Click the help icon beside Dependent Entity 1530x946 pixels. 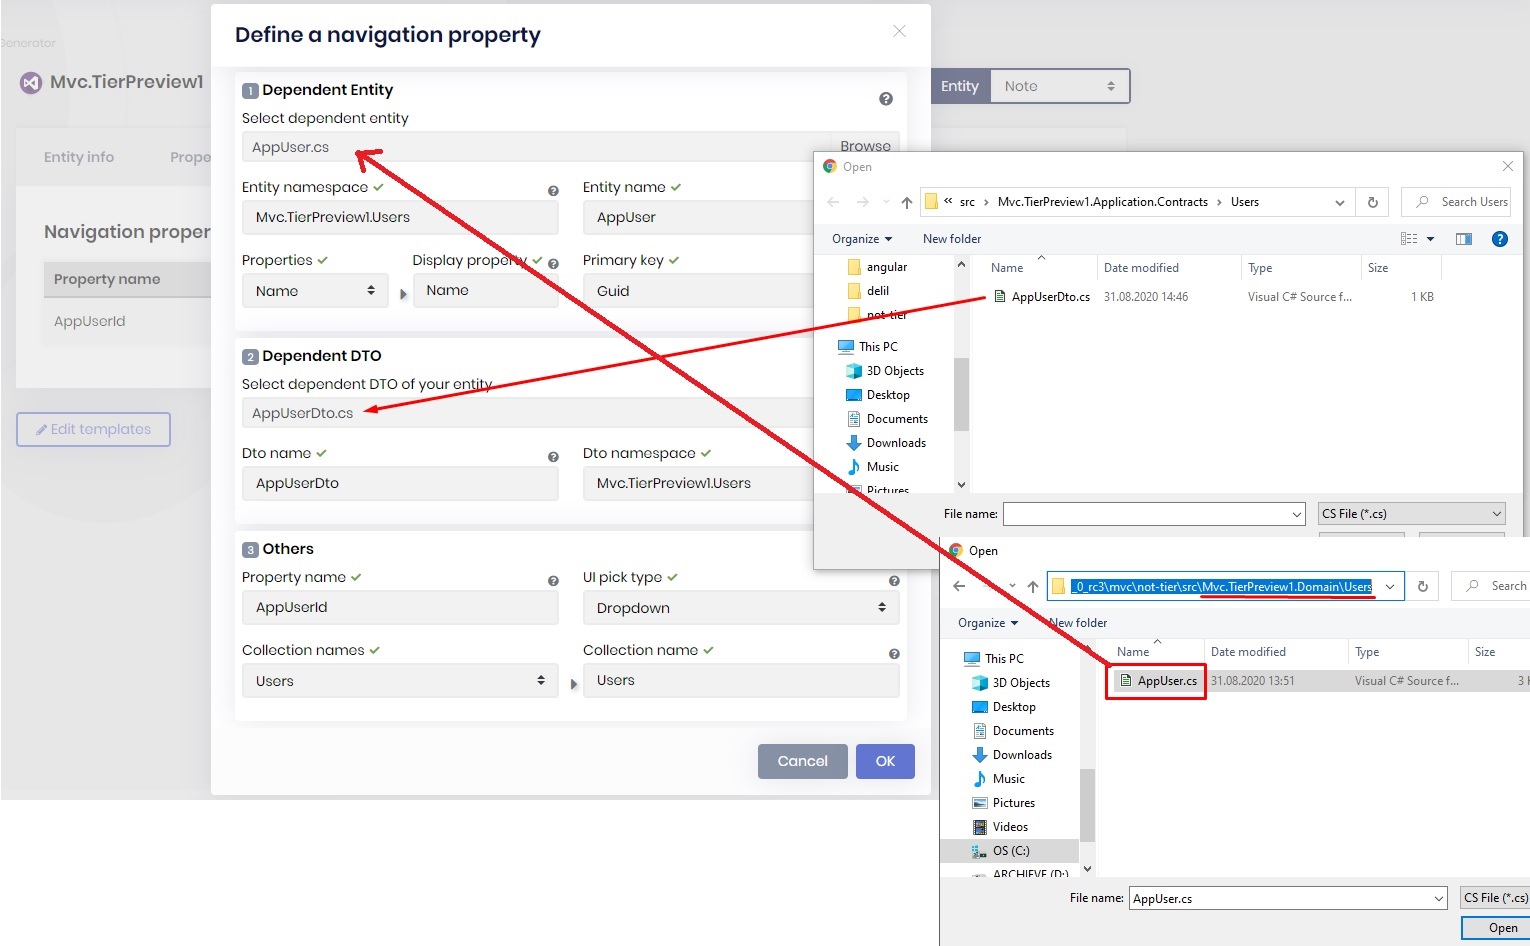coord(885,98)
